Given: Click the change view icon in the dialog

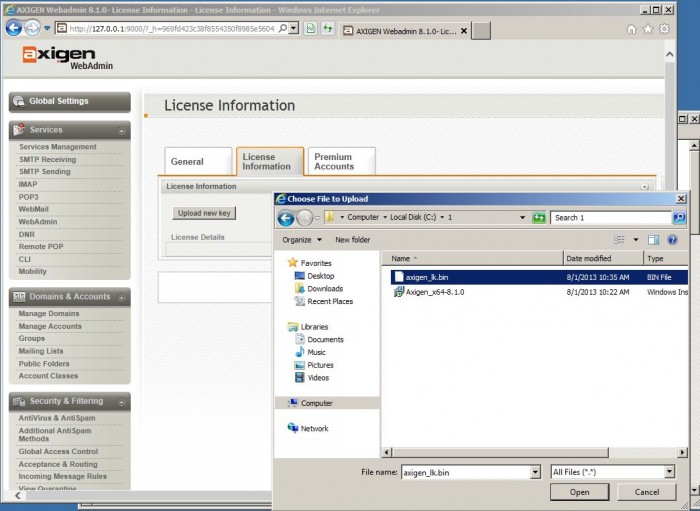Looking at the screenshot, I should click(619, 240).
